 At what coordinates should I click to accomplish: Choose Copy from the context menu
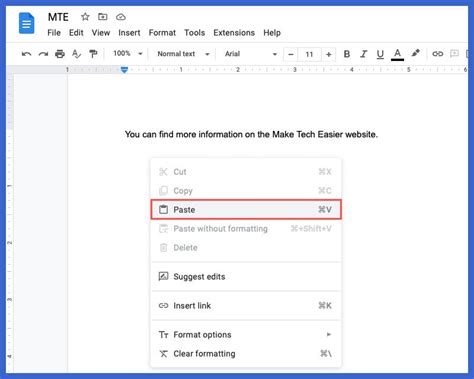coord(246,191)
